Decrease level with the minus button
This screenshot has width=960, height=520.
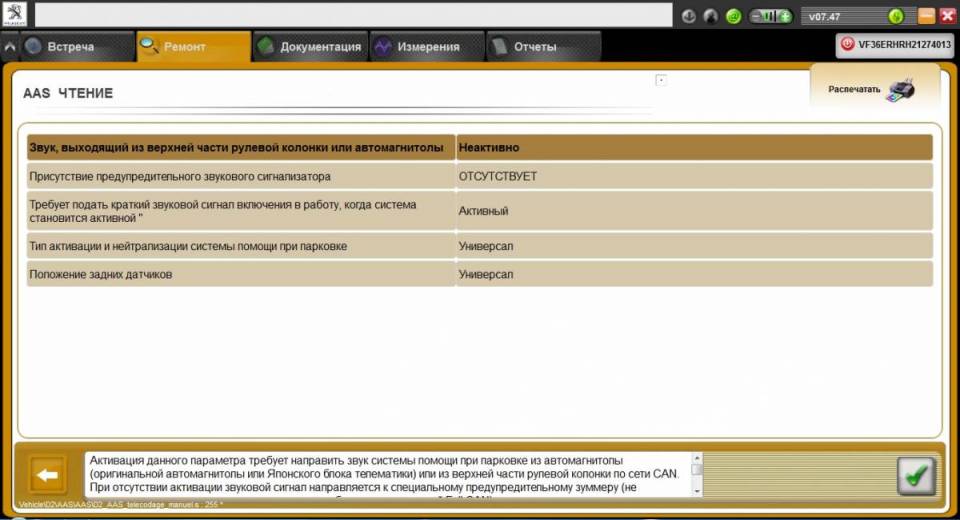[756, 16]
